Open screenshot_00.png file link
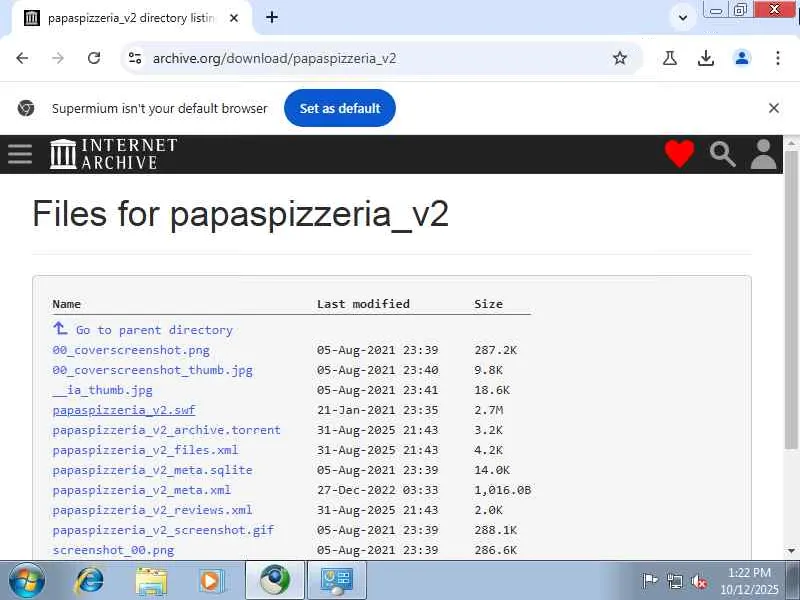The height and width of the screenshot is (600, 800). (x=113, y=549)
